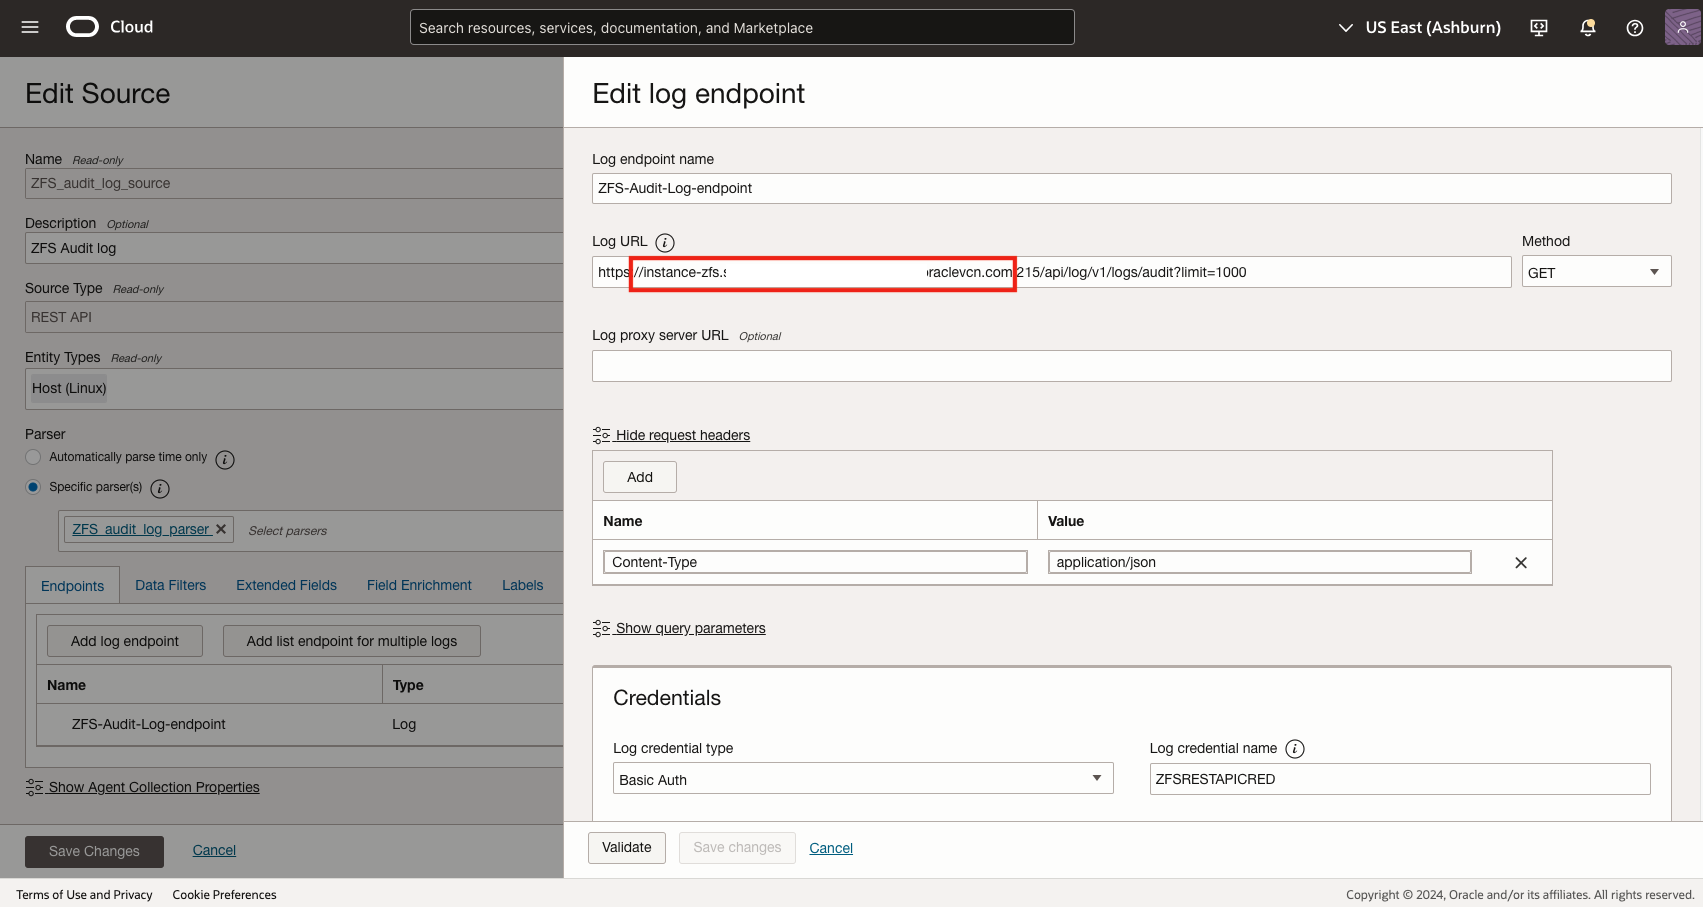1703x907 pixels.
Task: Open the Method dropdown showing GET
Action: pos(1594,271)
